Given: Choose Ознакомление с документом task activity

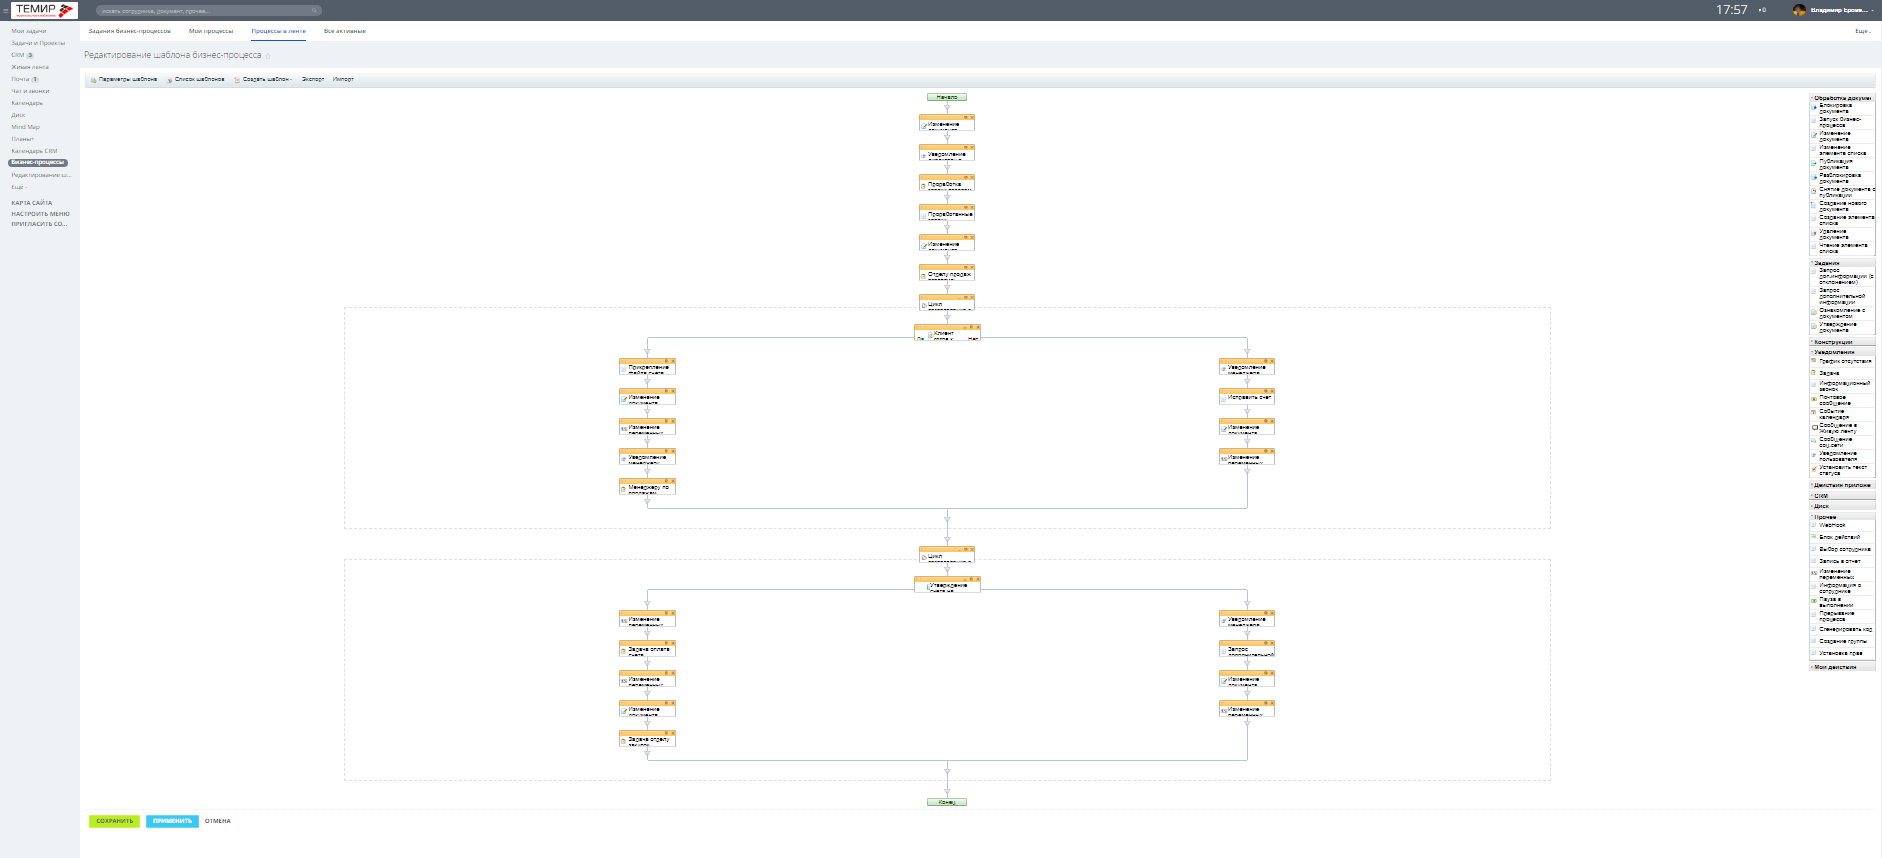Looking at the screenshot, I should coord(1841,313).
